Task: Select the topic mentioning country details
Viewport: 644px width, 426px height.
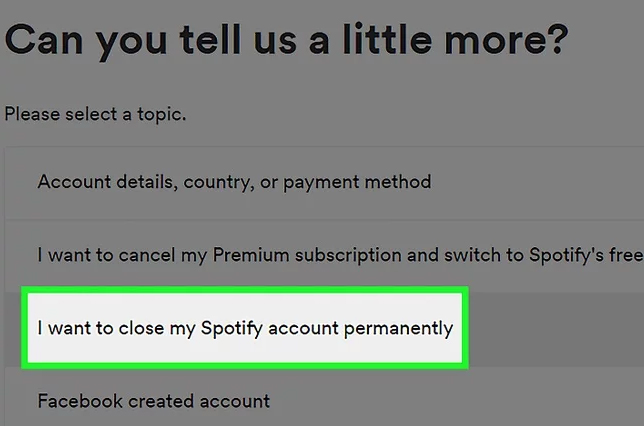Action: [234, 182]
